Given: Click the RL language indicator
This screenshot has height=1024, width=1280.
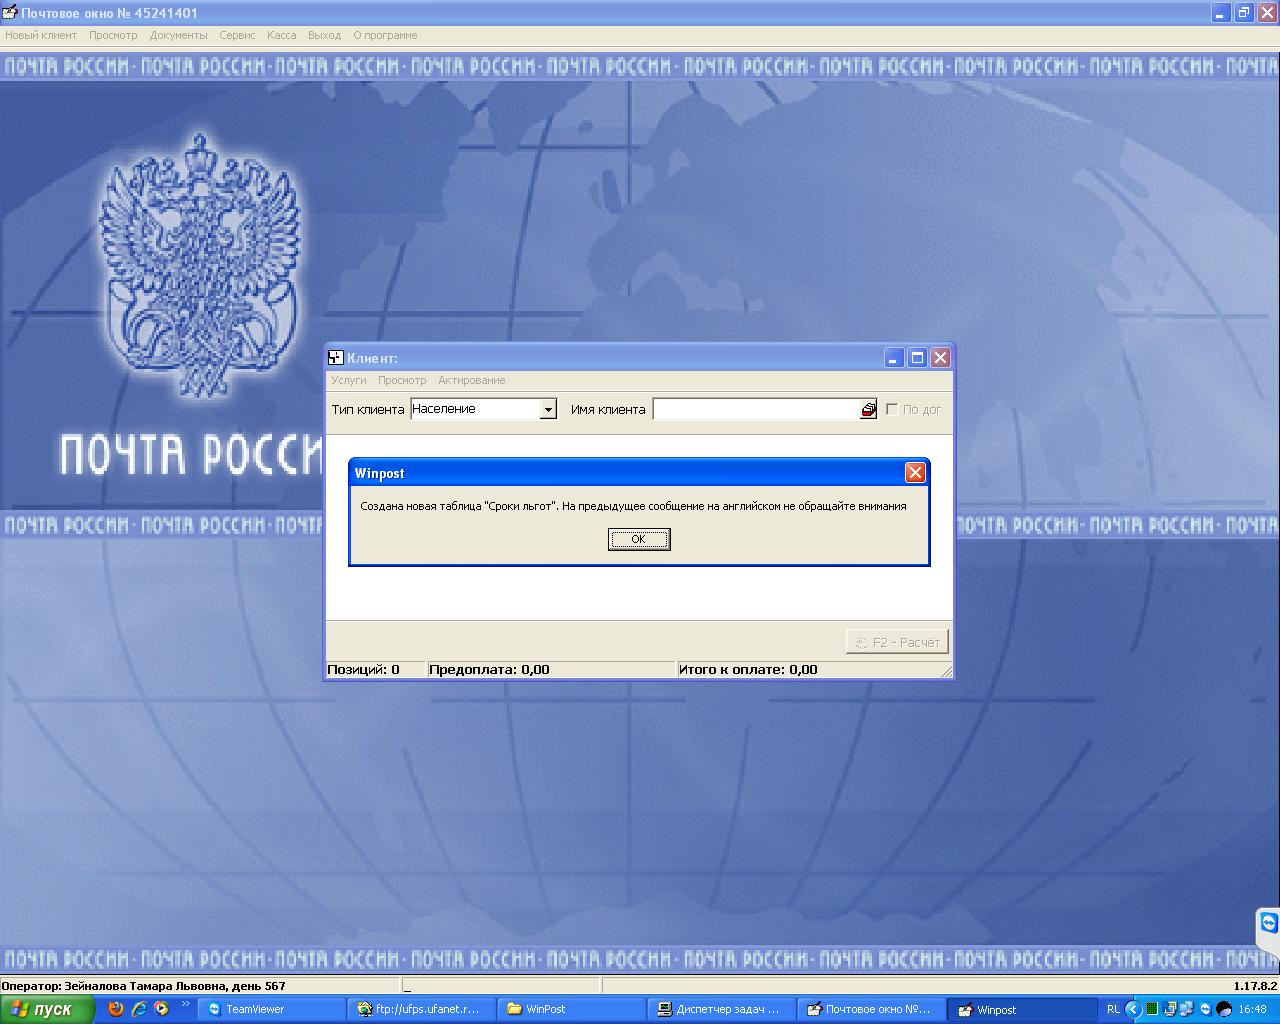Looking at the screenshot, I should tap(1113, 1010).
